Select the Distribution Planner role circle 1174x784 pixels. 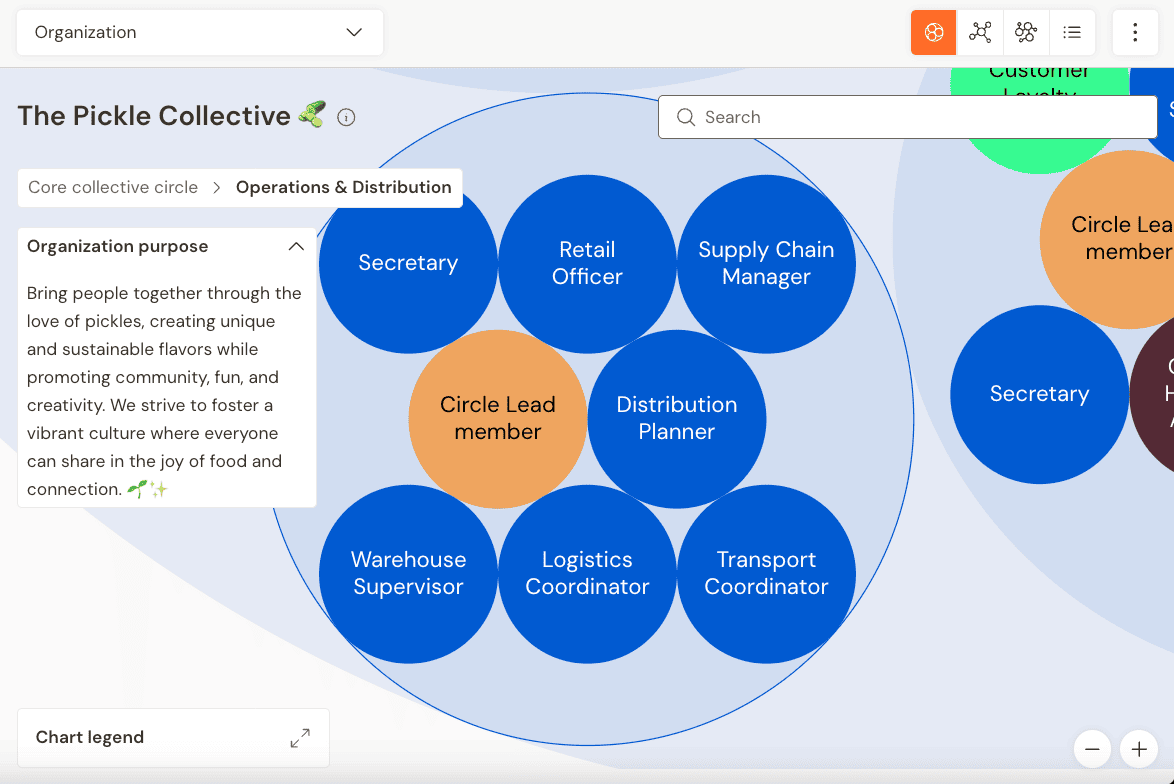pyautogui.click(x=677, y=419)
